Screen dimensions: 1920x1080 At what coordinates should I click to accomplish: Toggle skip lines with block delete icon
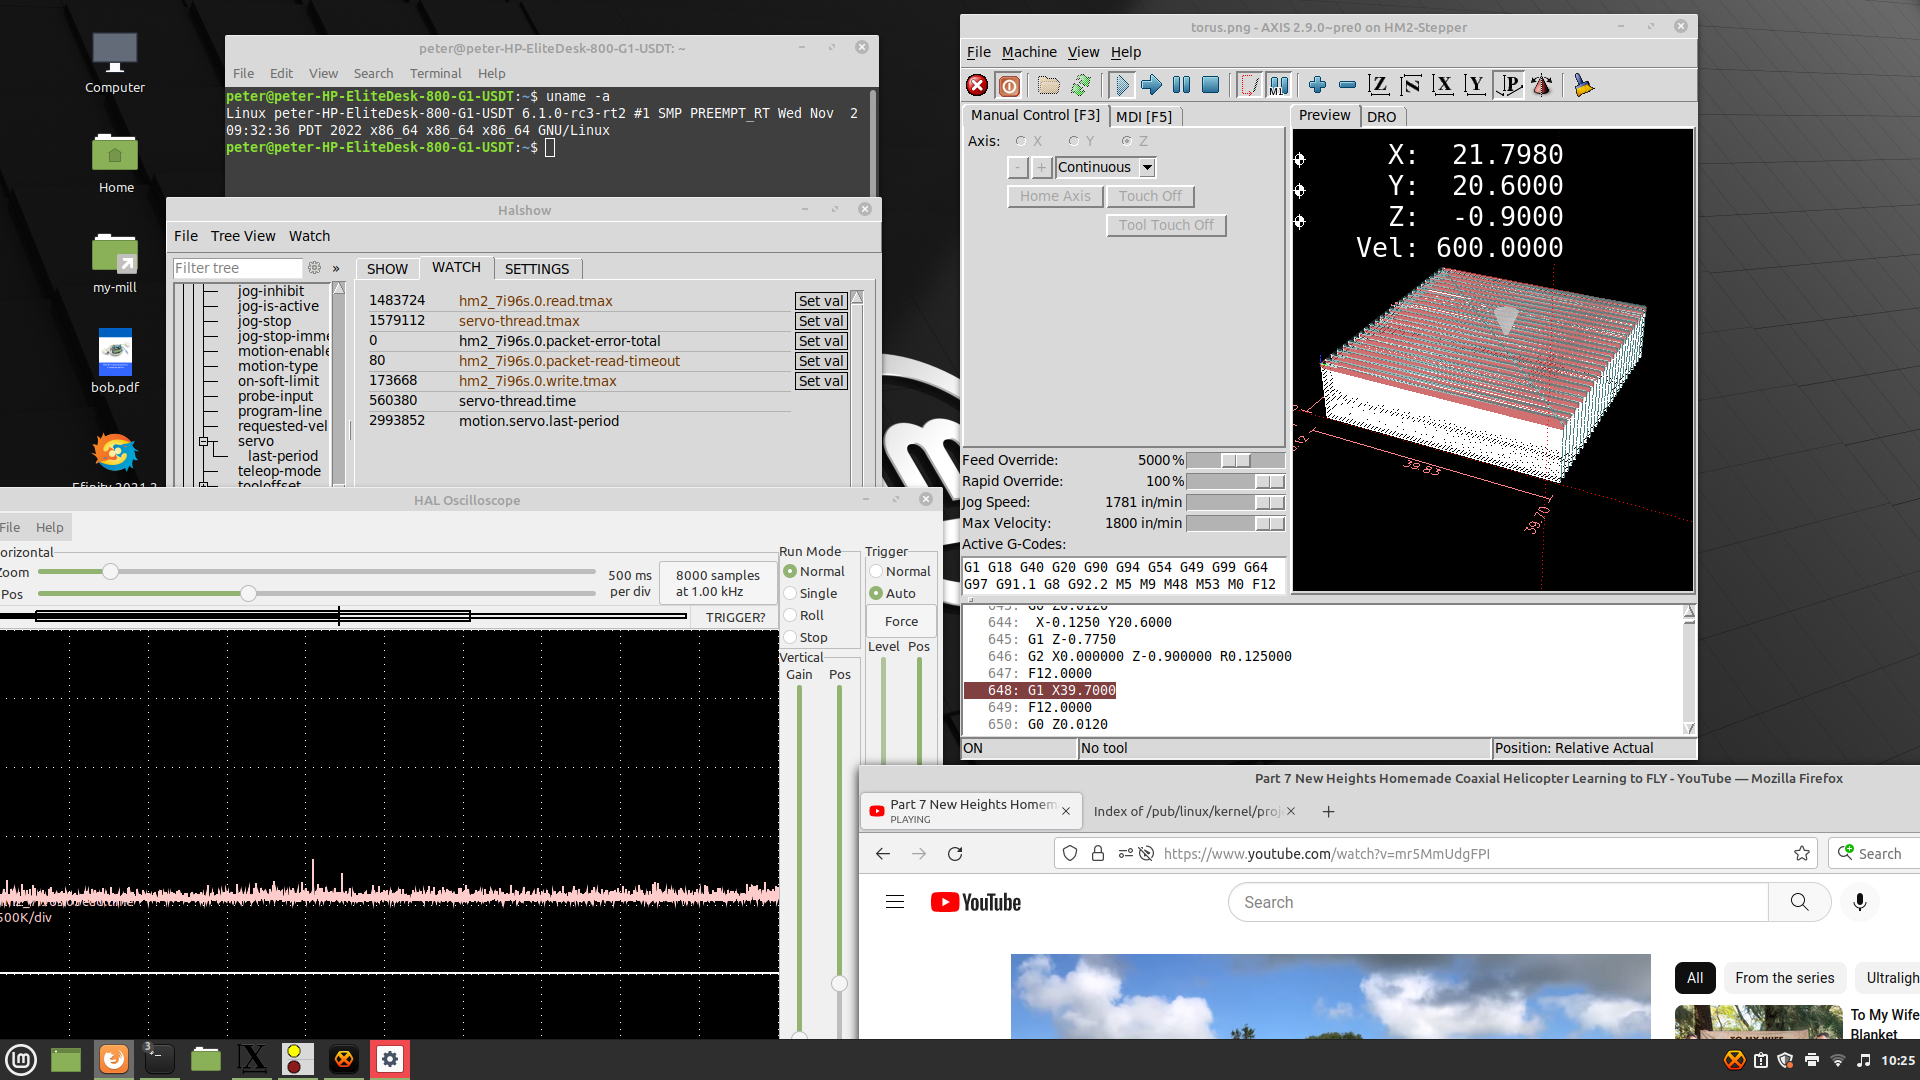tap(1249, 86)
